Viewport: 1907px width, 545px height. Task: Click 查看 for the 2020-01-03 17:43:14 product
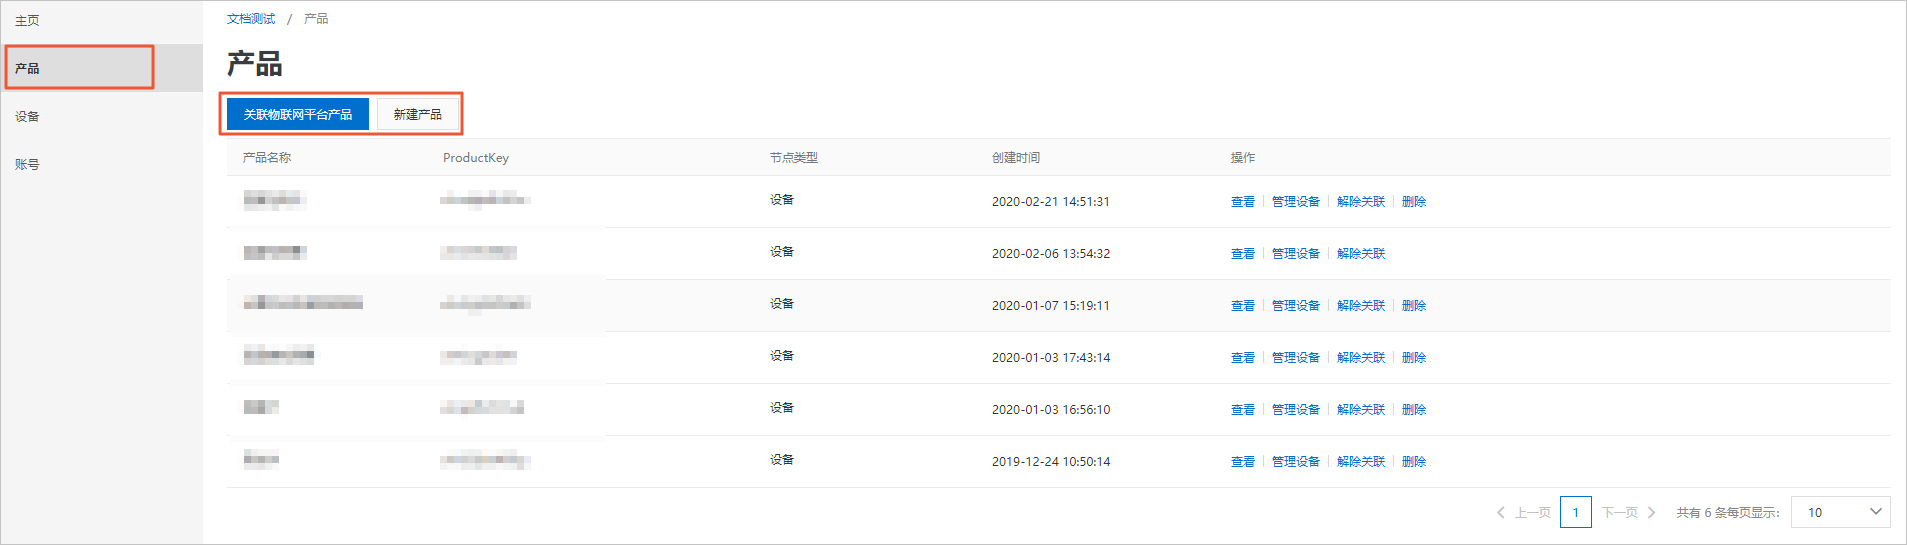1243,358
